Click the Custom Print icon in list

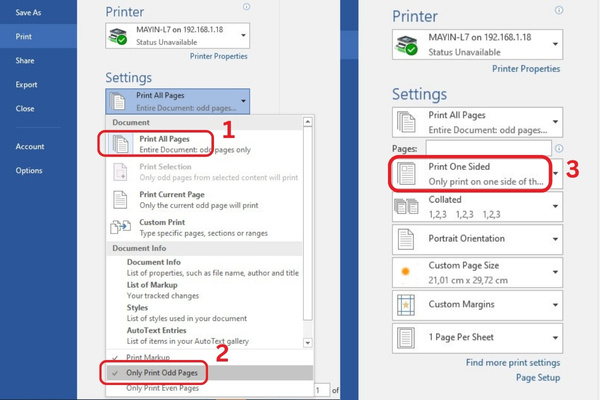pos(121,227)
